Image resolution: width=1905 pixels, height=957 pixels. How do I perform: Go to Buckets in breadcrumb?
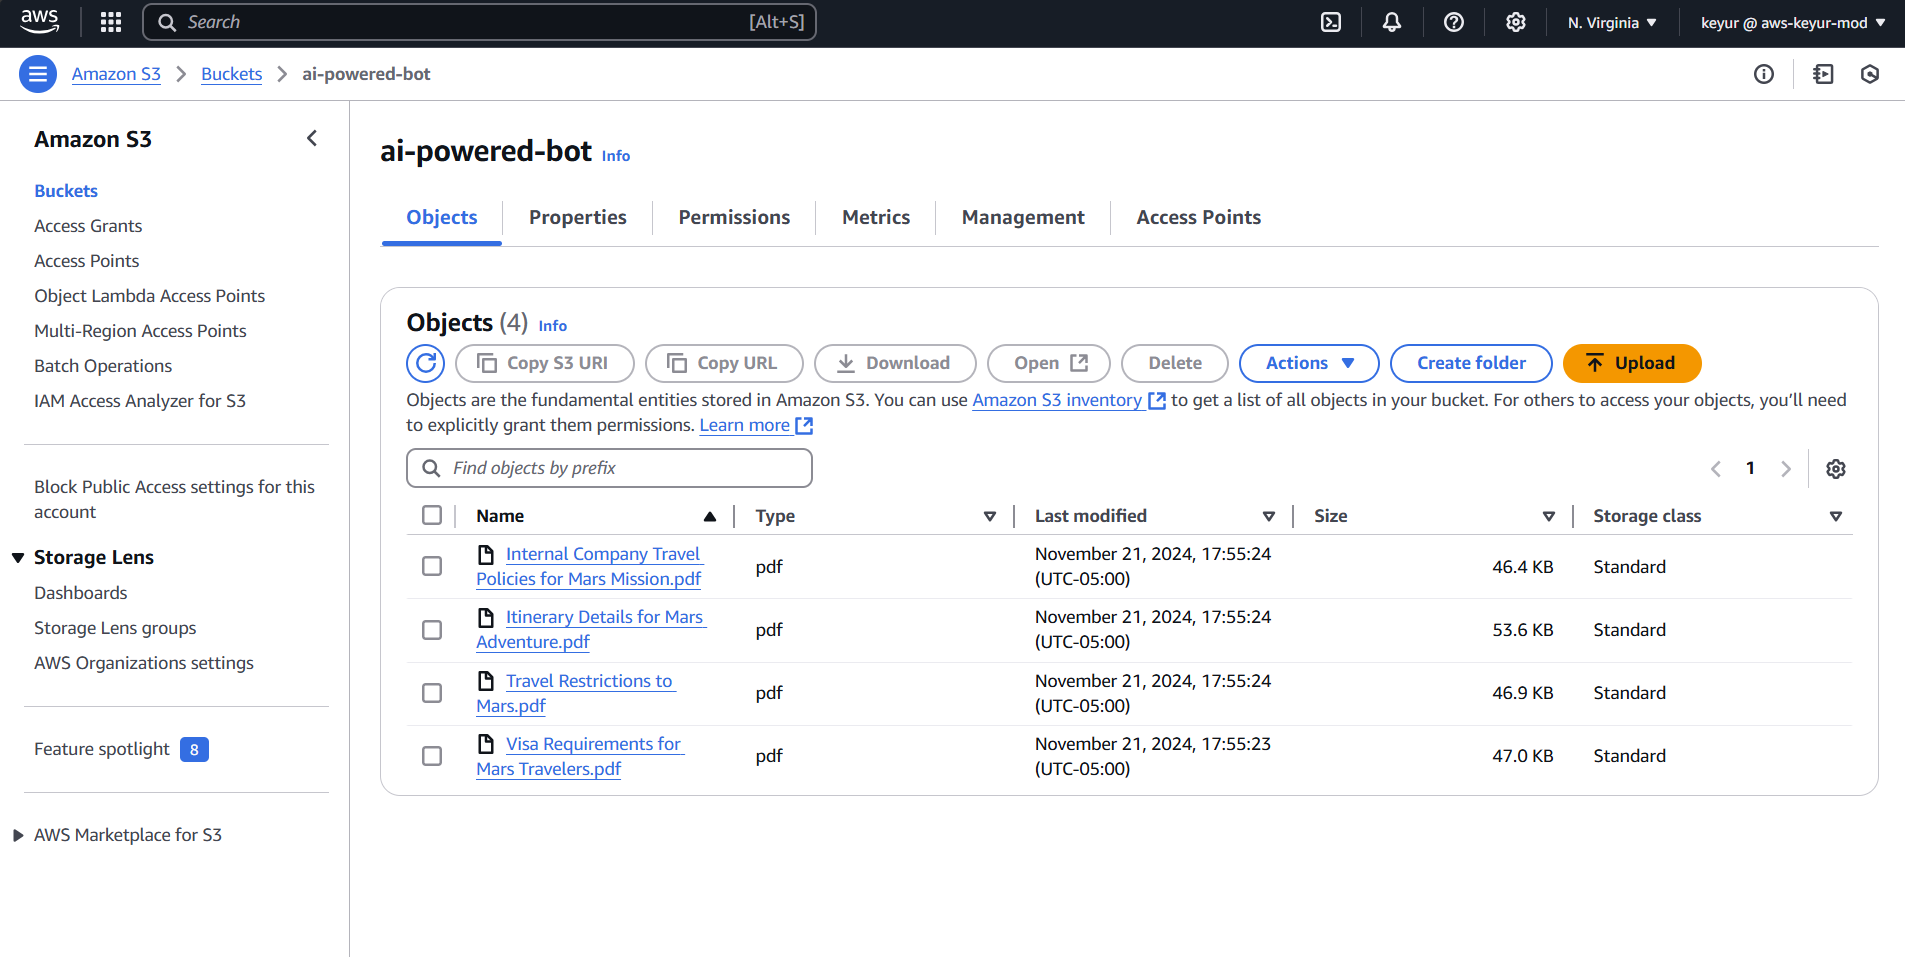[231, 74]
